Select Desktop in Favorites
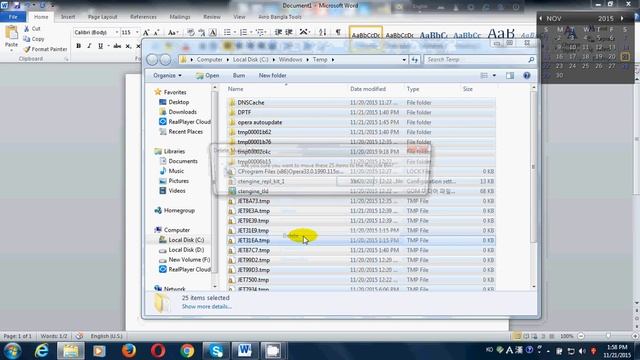 [178, 102]
